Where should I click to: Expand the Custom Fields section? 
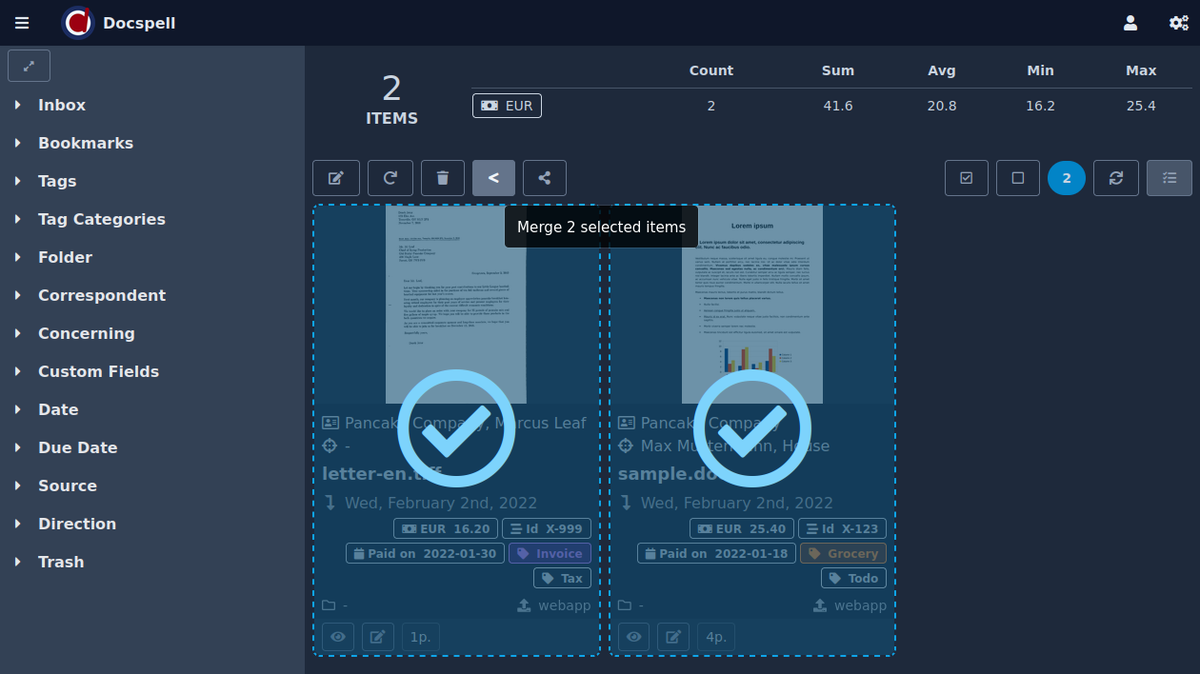98,371
